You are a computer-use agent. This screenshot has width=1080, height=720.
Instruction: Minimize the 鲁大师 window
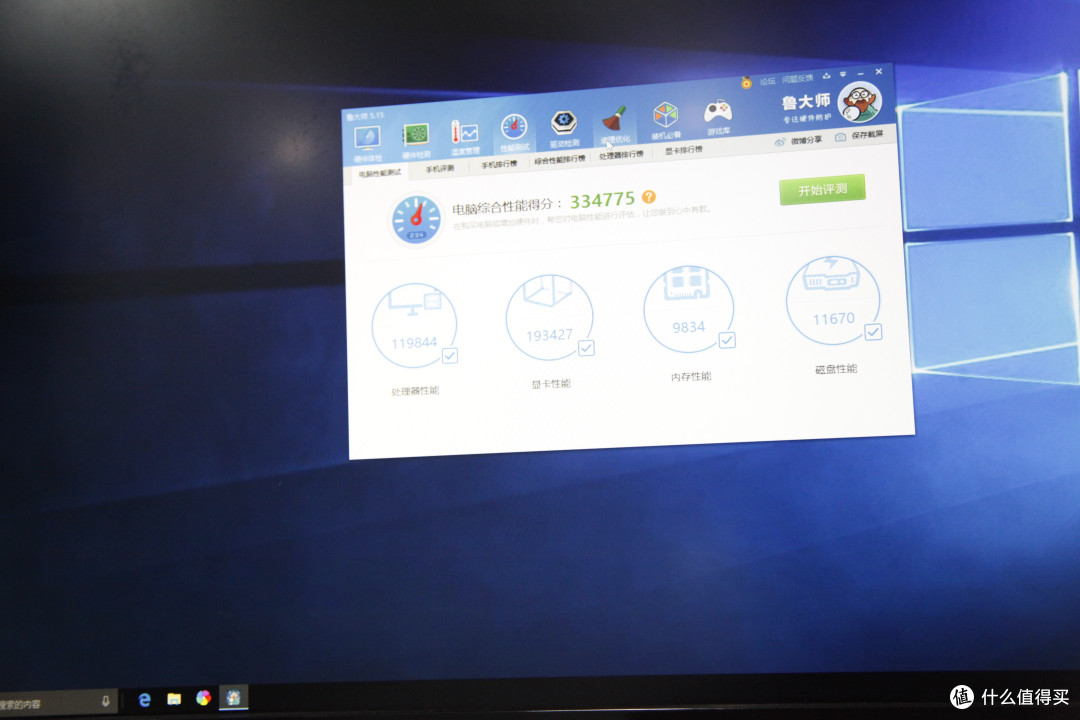point(860,73)
